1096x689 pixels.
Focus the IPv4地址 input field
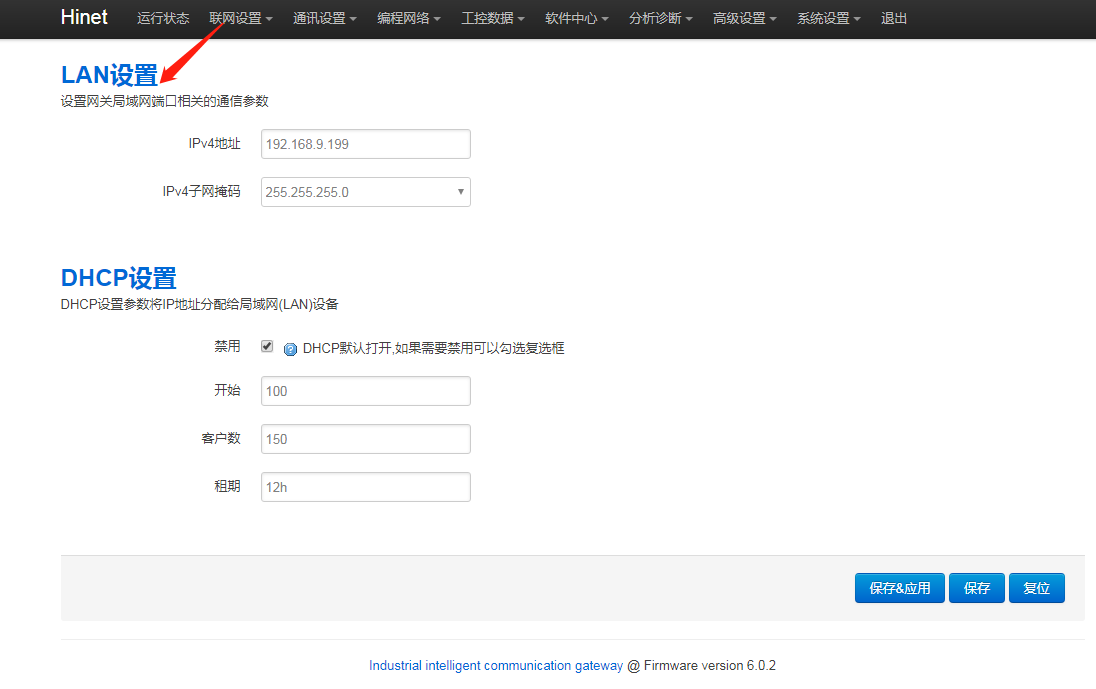[x=365, y=144]
